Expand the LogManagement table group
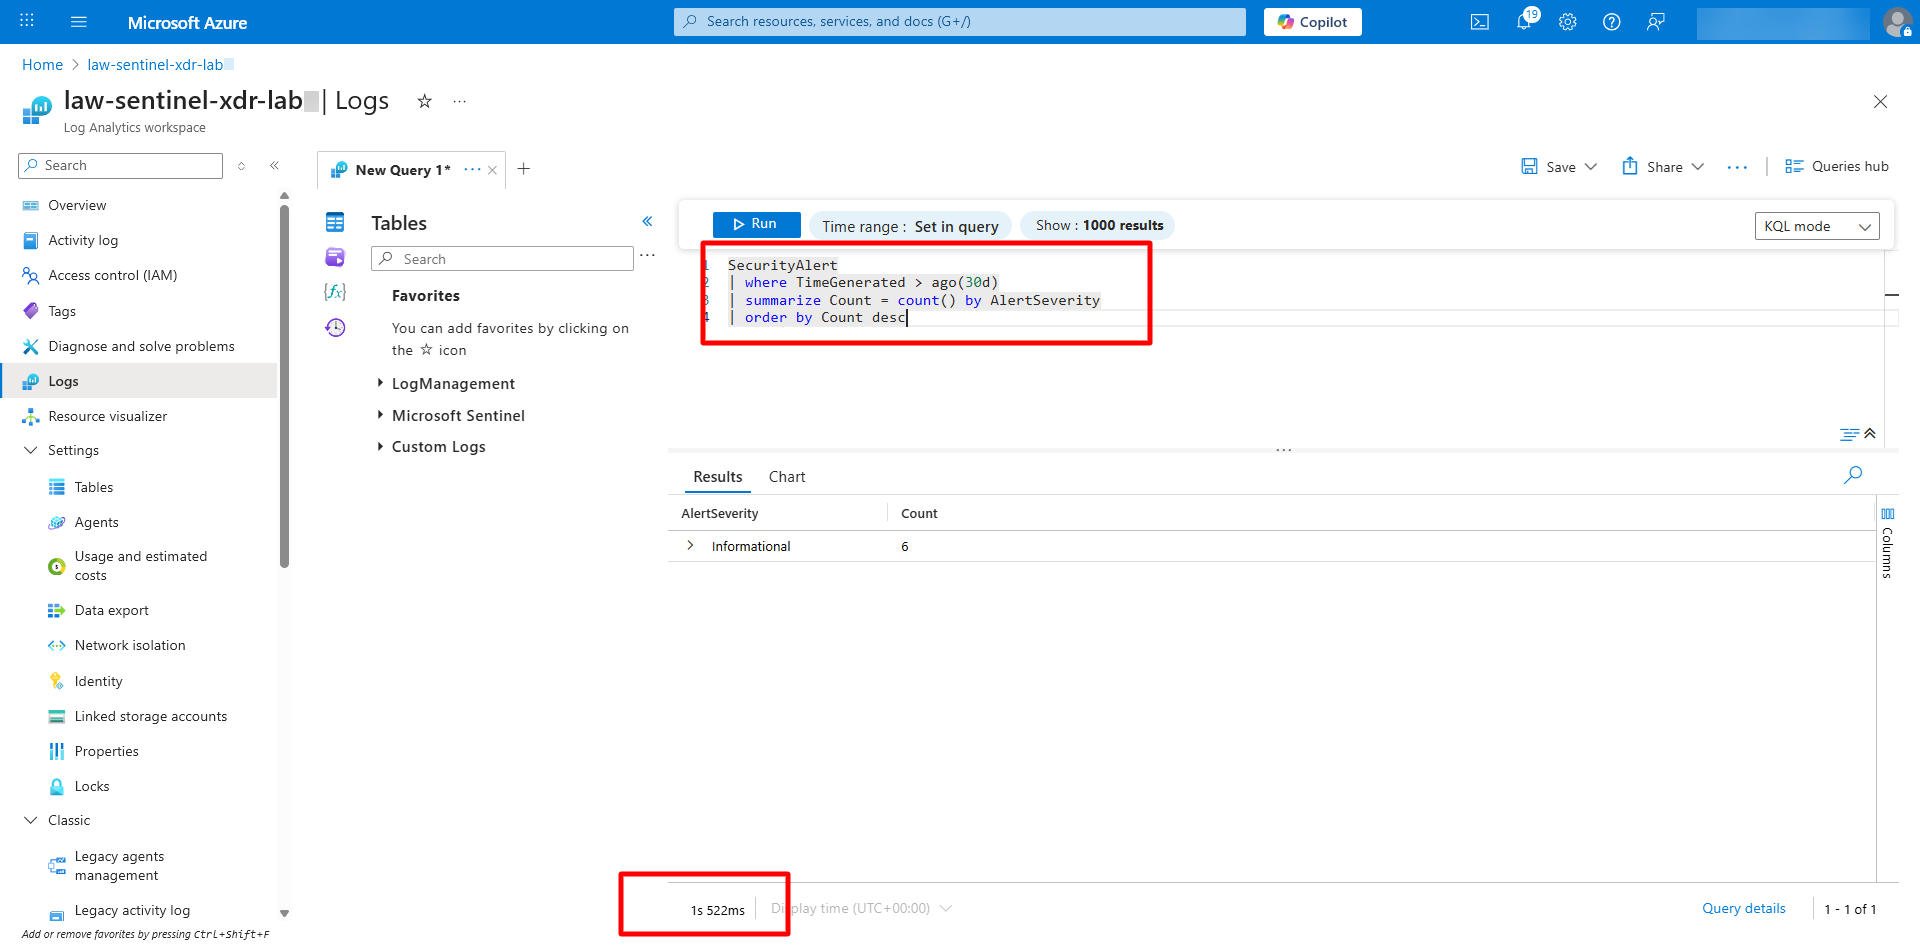The height and width of the screenshot is (945, 1920). pos(380,383)
